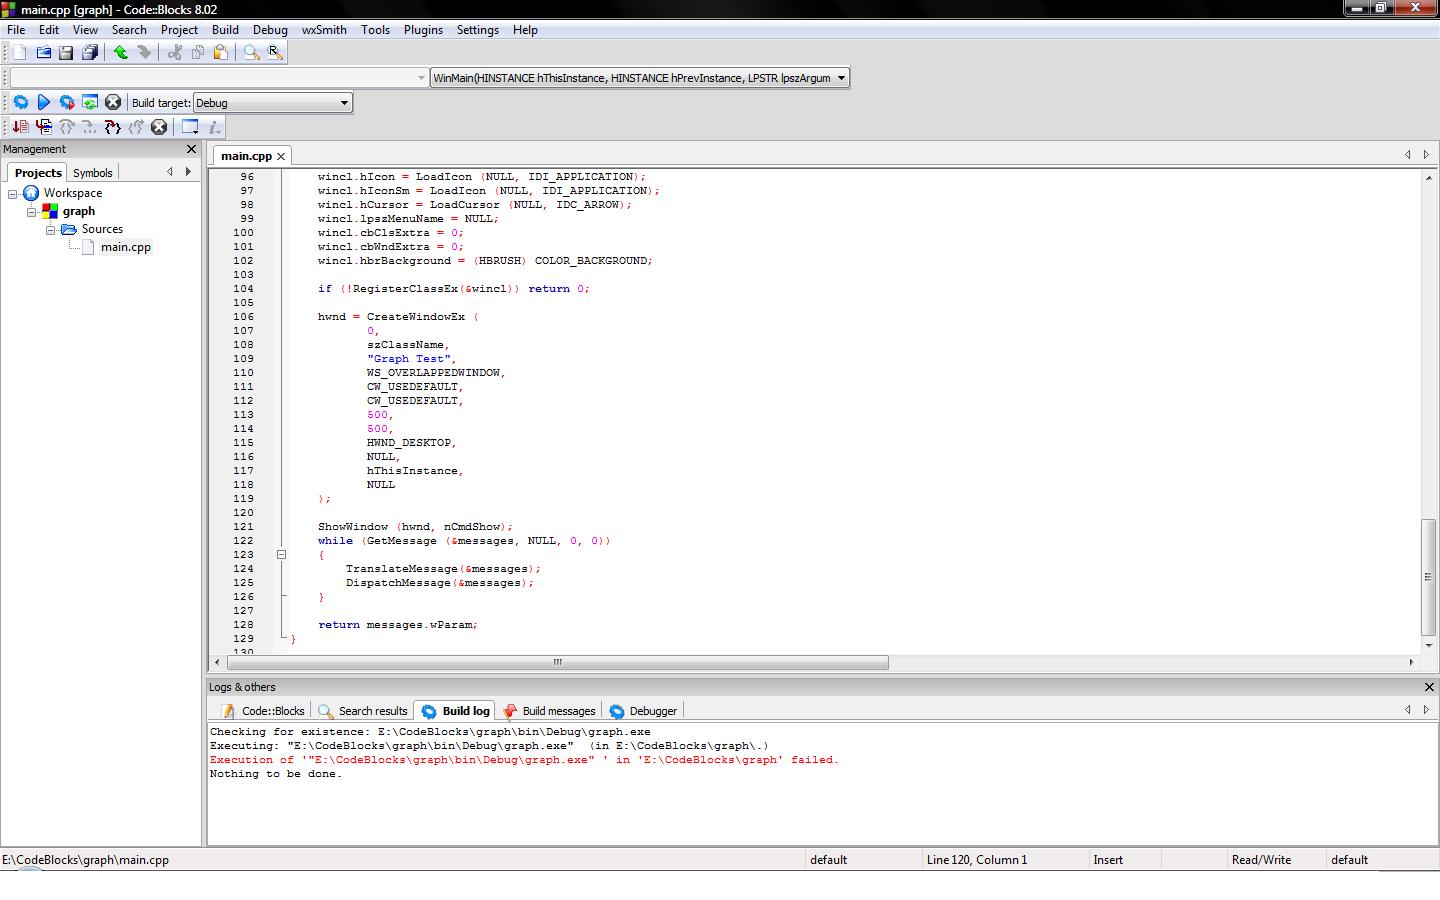This screenshot has height=900, width=1440.
Task: Click the Debug/Continue icon
Action: 20,127
